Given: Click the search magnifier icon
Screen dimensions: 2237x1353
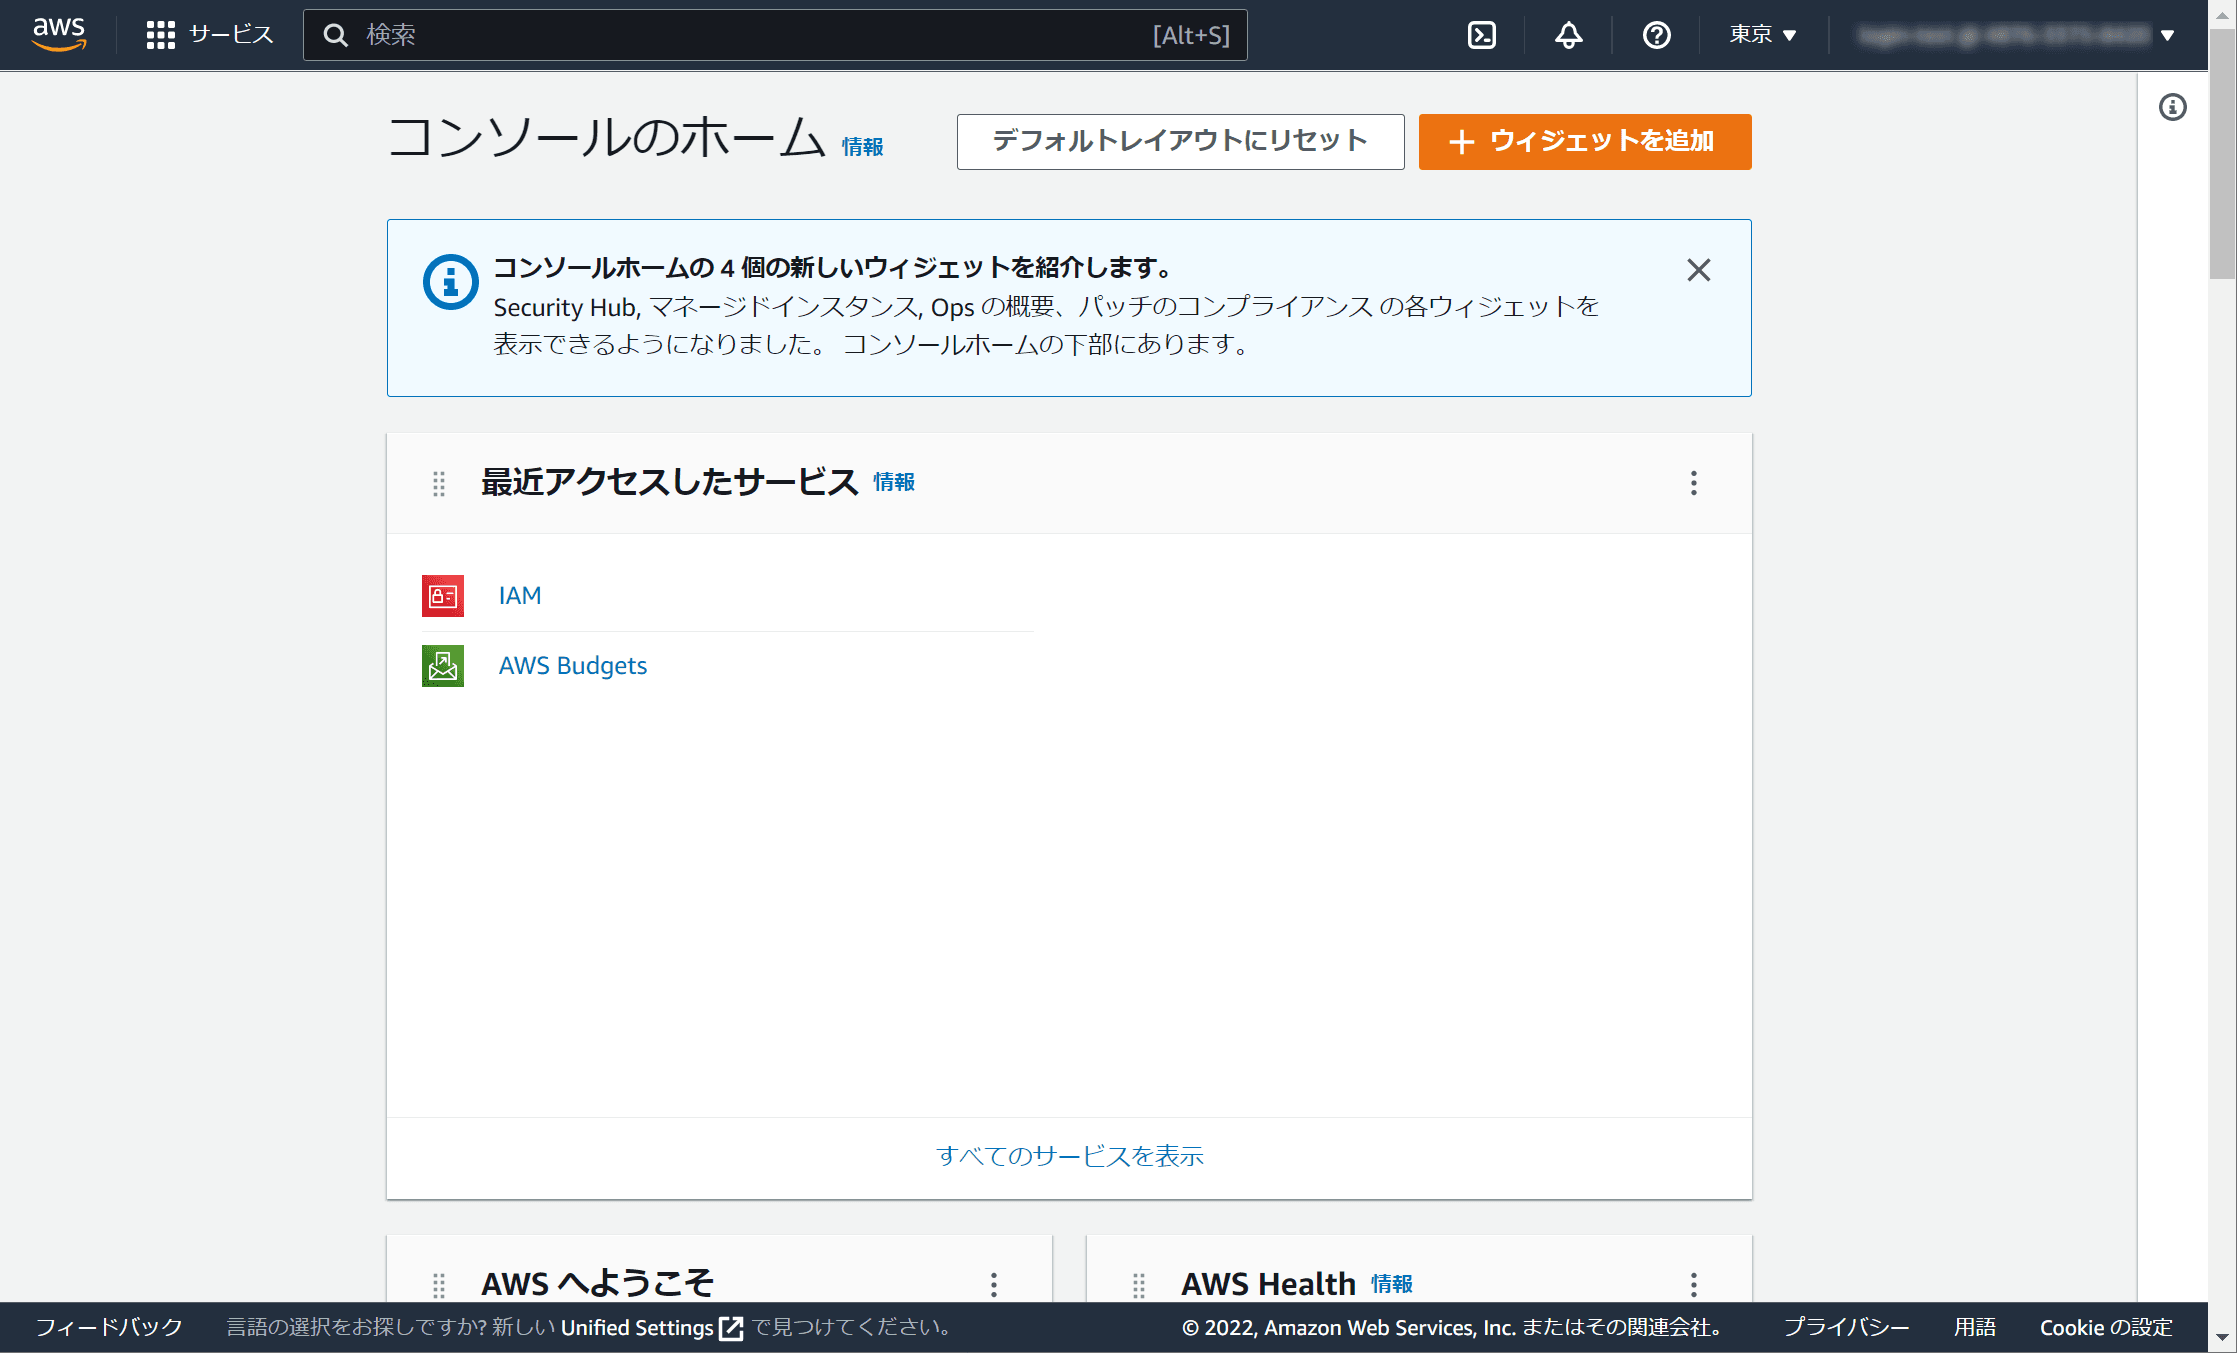Looking at the screenshot, I should [336, 35].
